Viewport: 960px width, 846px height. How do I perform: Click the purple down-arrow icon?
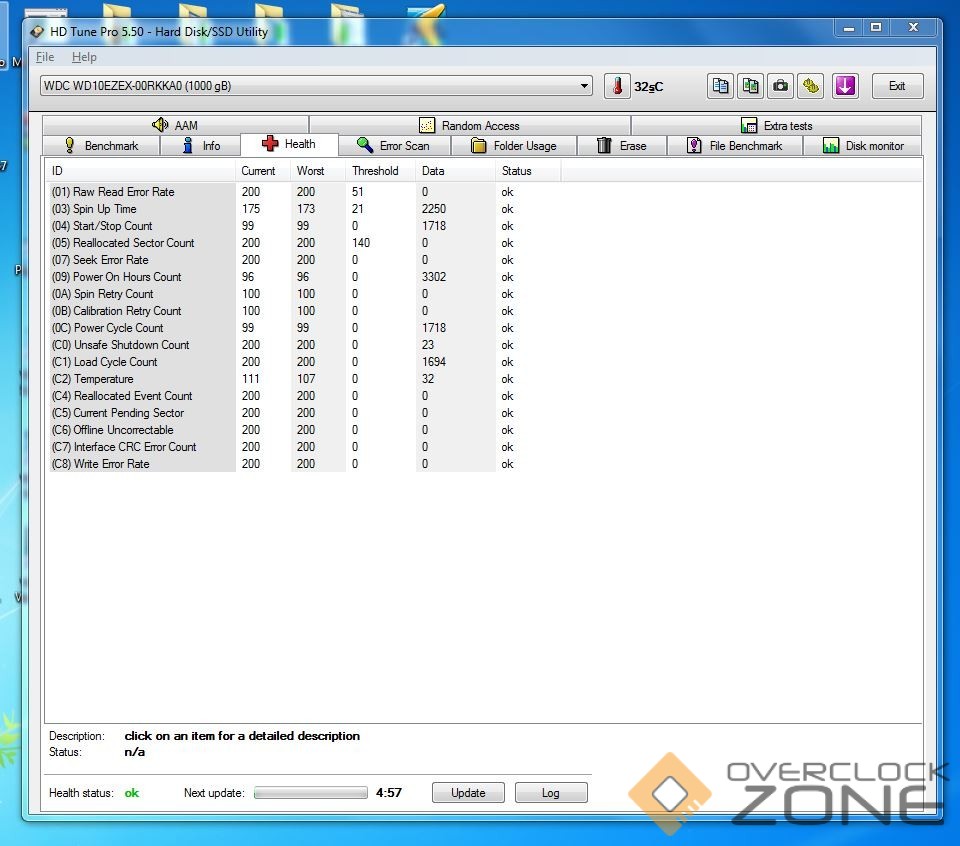[x=845, y=86]
